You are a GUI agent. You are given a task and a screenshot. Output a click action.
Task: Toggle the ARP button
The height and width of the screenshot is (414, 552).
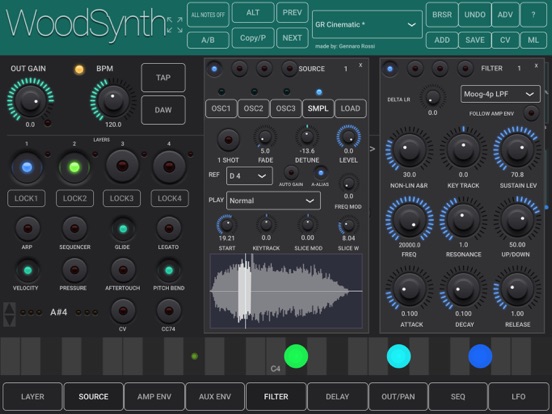[27, 229]
